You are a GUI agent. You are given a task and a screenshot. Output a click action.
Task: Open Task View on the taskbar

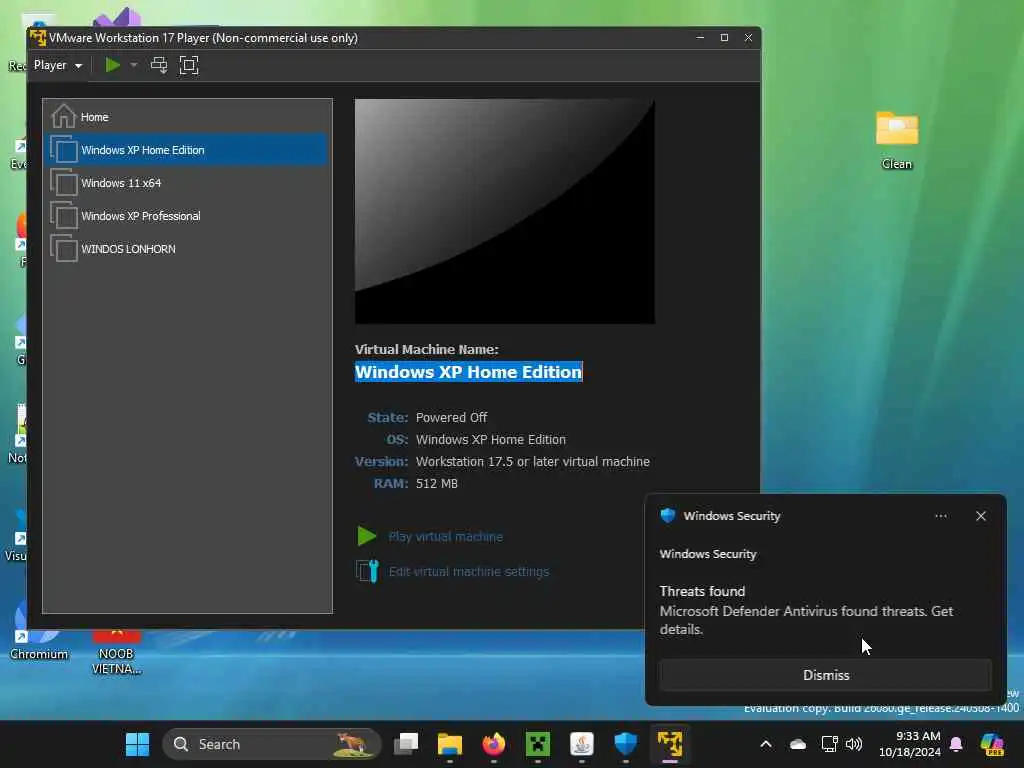(x=406, y=744)
